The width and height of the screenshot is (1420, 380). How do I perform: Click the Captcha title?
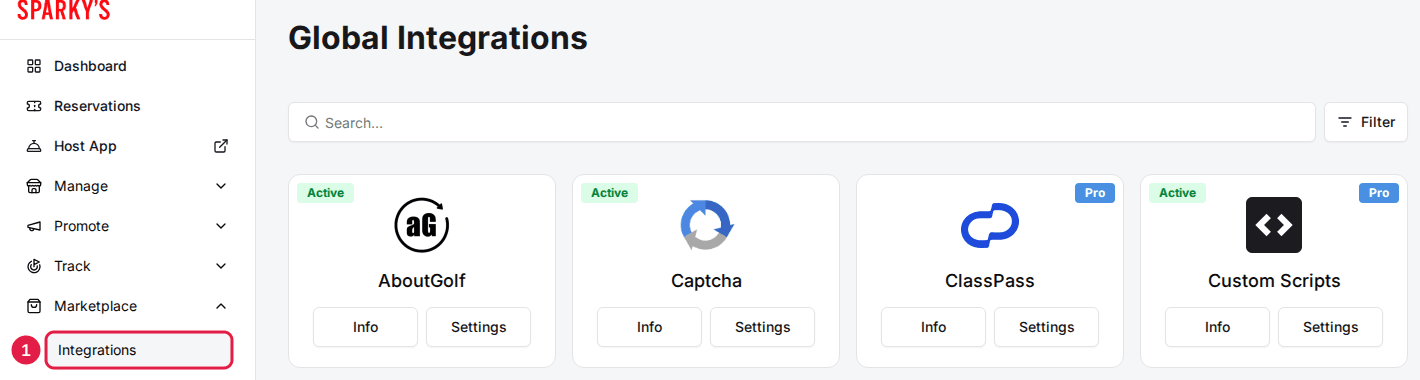[706, 281]
